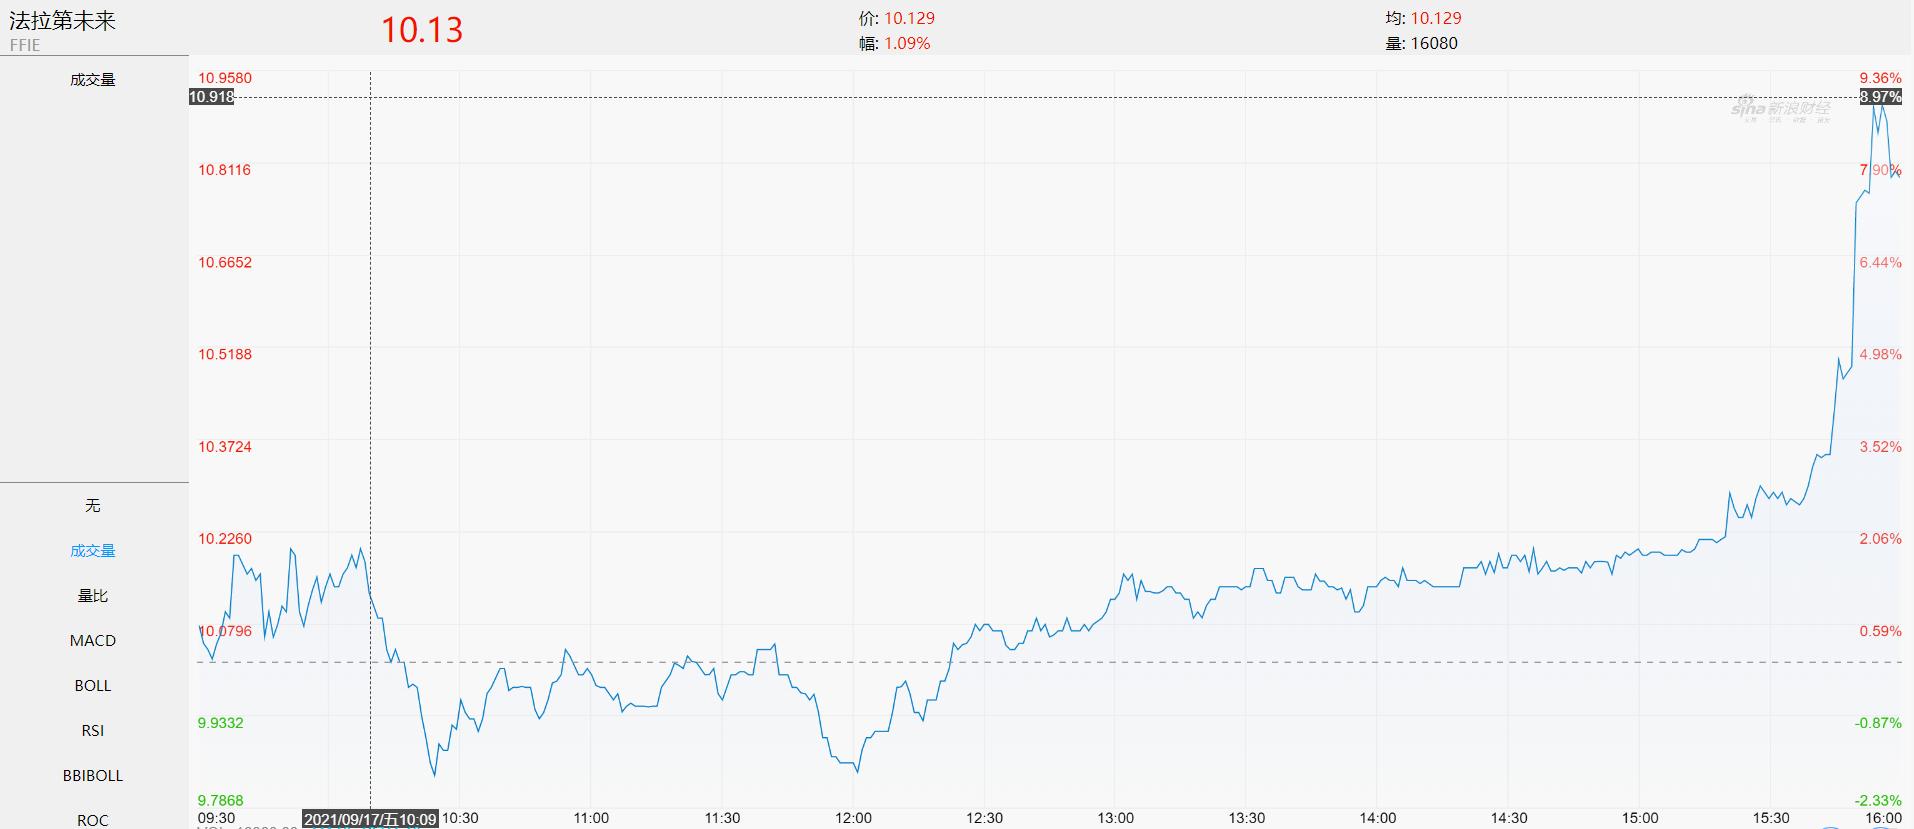Viewport: 1914px width, 829px height.
Task: Click the 10.6652 price axis label
Action: tap(225, 263)
